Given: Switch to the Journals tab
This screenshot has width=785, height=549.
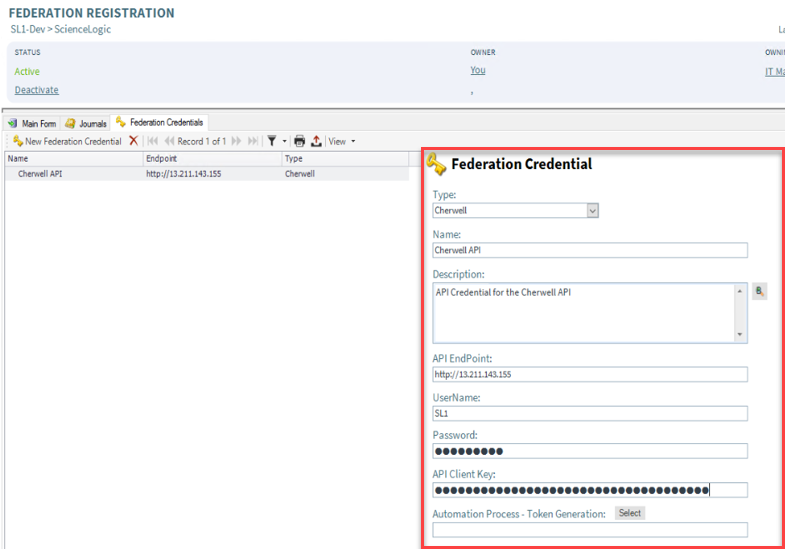Looking at the screenshot, I should click(86, 123).
